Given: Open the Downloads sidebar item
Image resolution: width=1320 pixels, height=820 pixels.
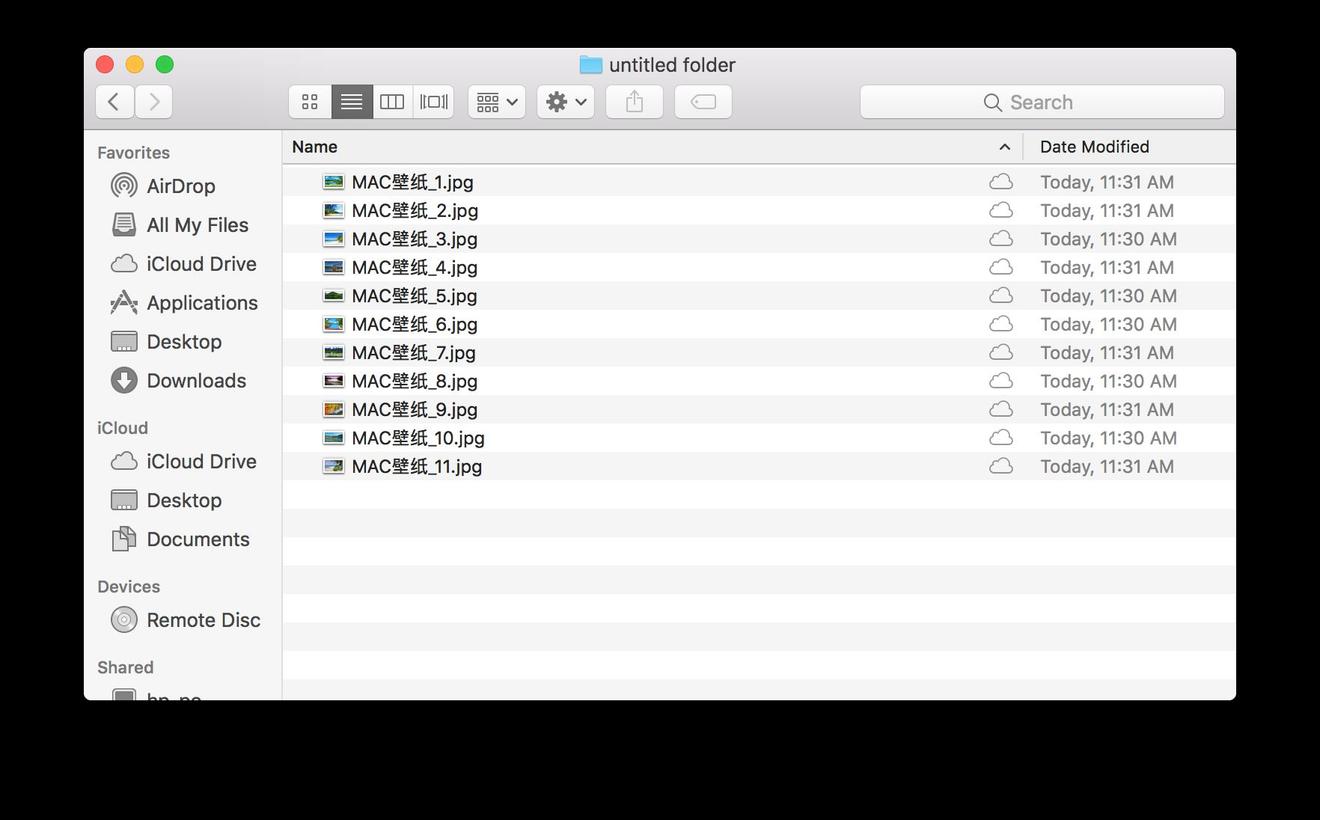Looking at the screenshot, I should pos(196,381).
